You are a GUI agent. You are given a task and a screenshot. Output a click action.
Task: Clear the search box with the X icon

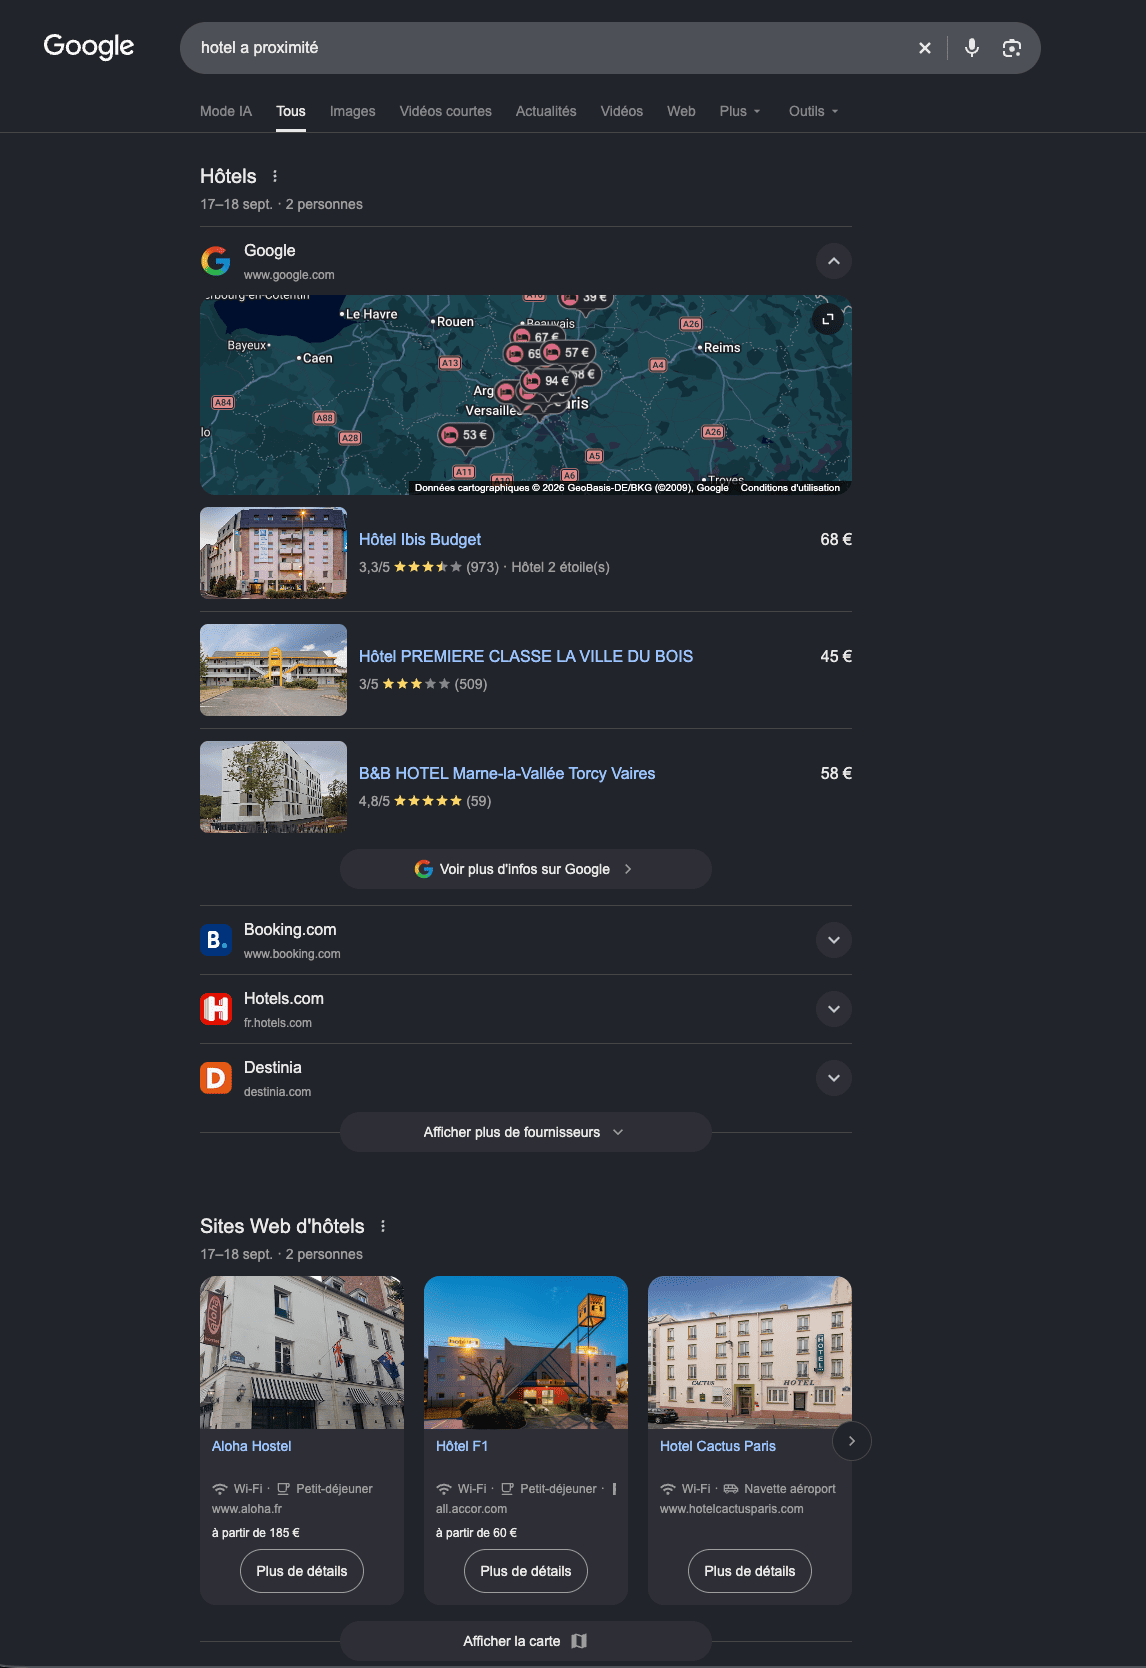pos(925,48)
